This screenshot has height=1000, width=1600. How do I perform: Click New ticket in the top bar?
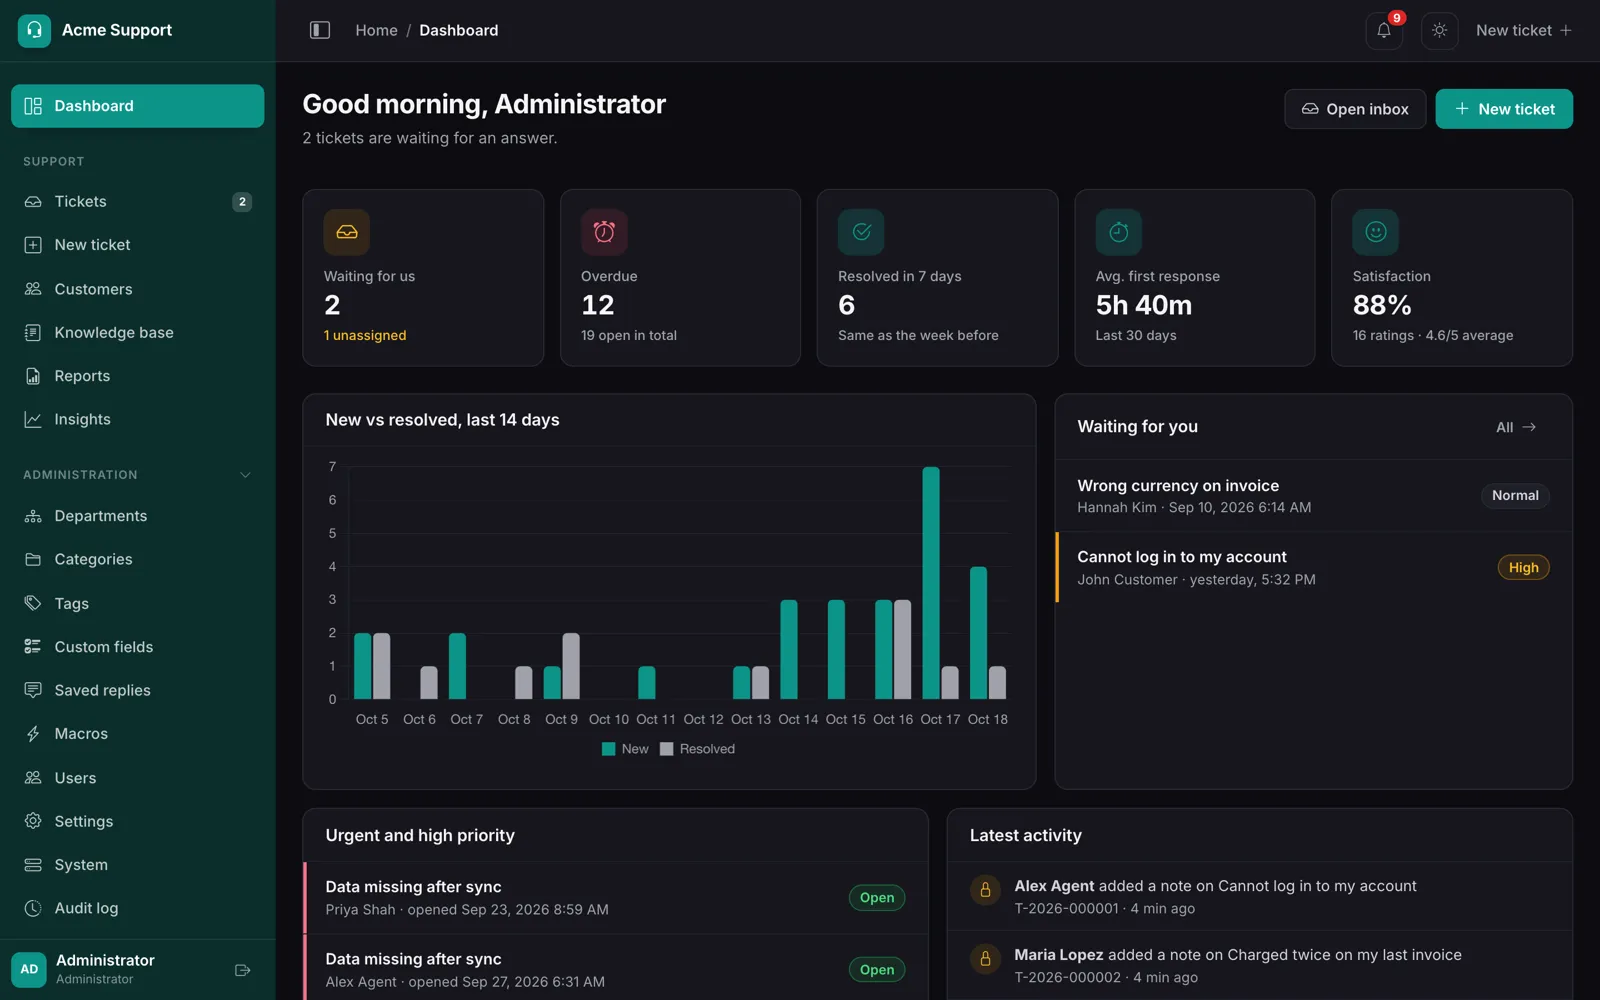tap(1524, 30)
